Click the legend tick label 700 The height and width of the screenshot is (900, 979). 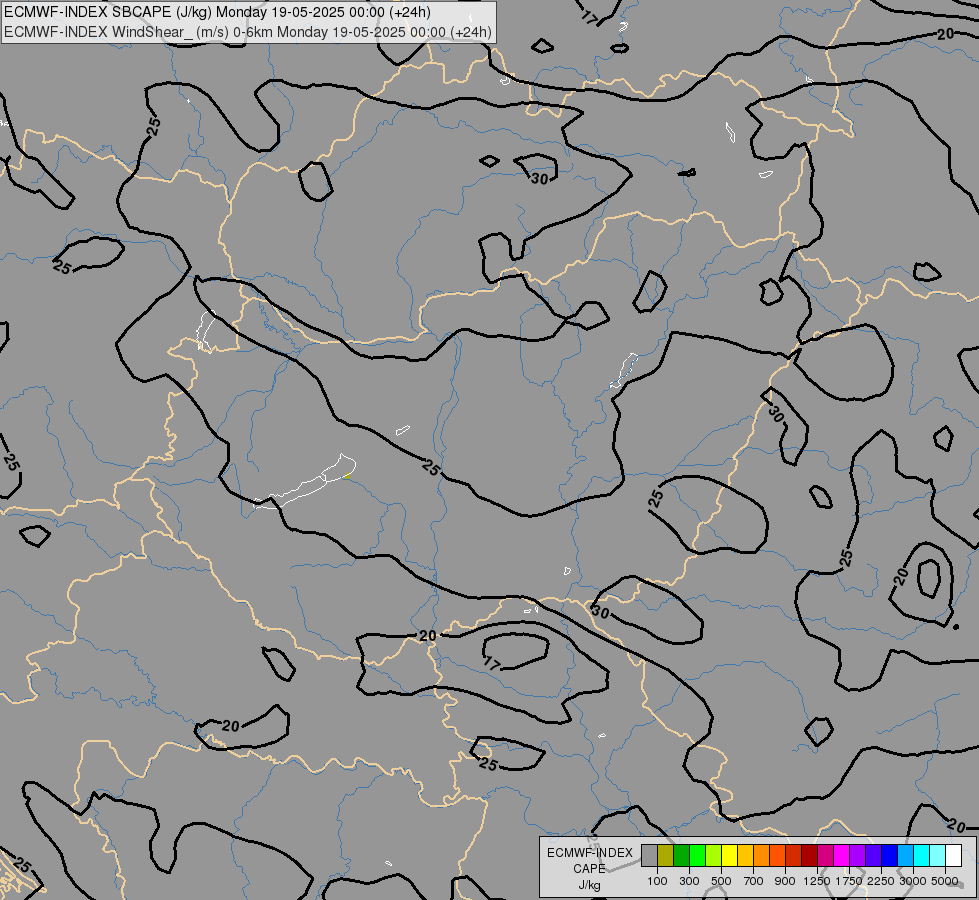tap(754, 881)
